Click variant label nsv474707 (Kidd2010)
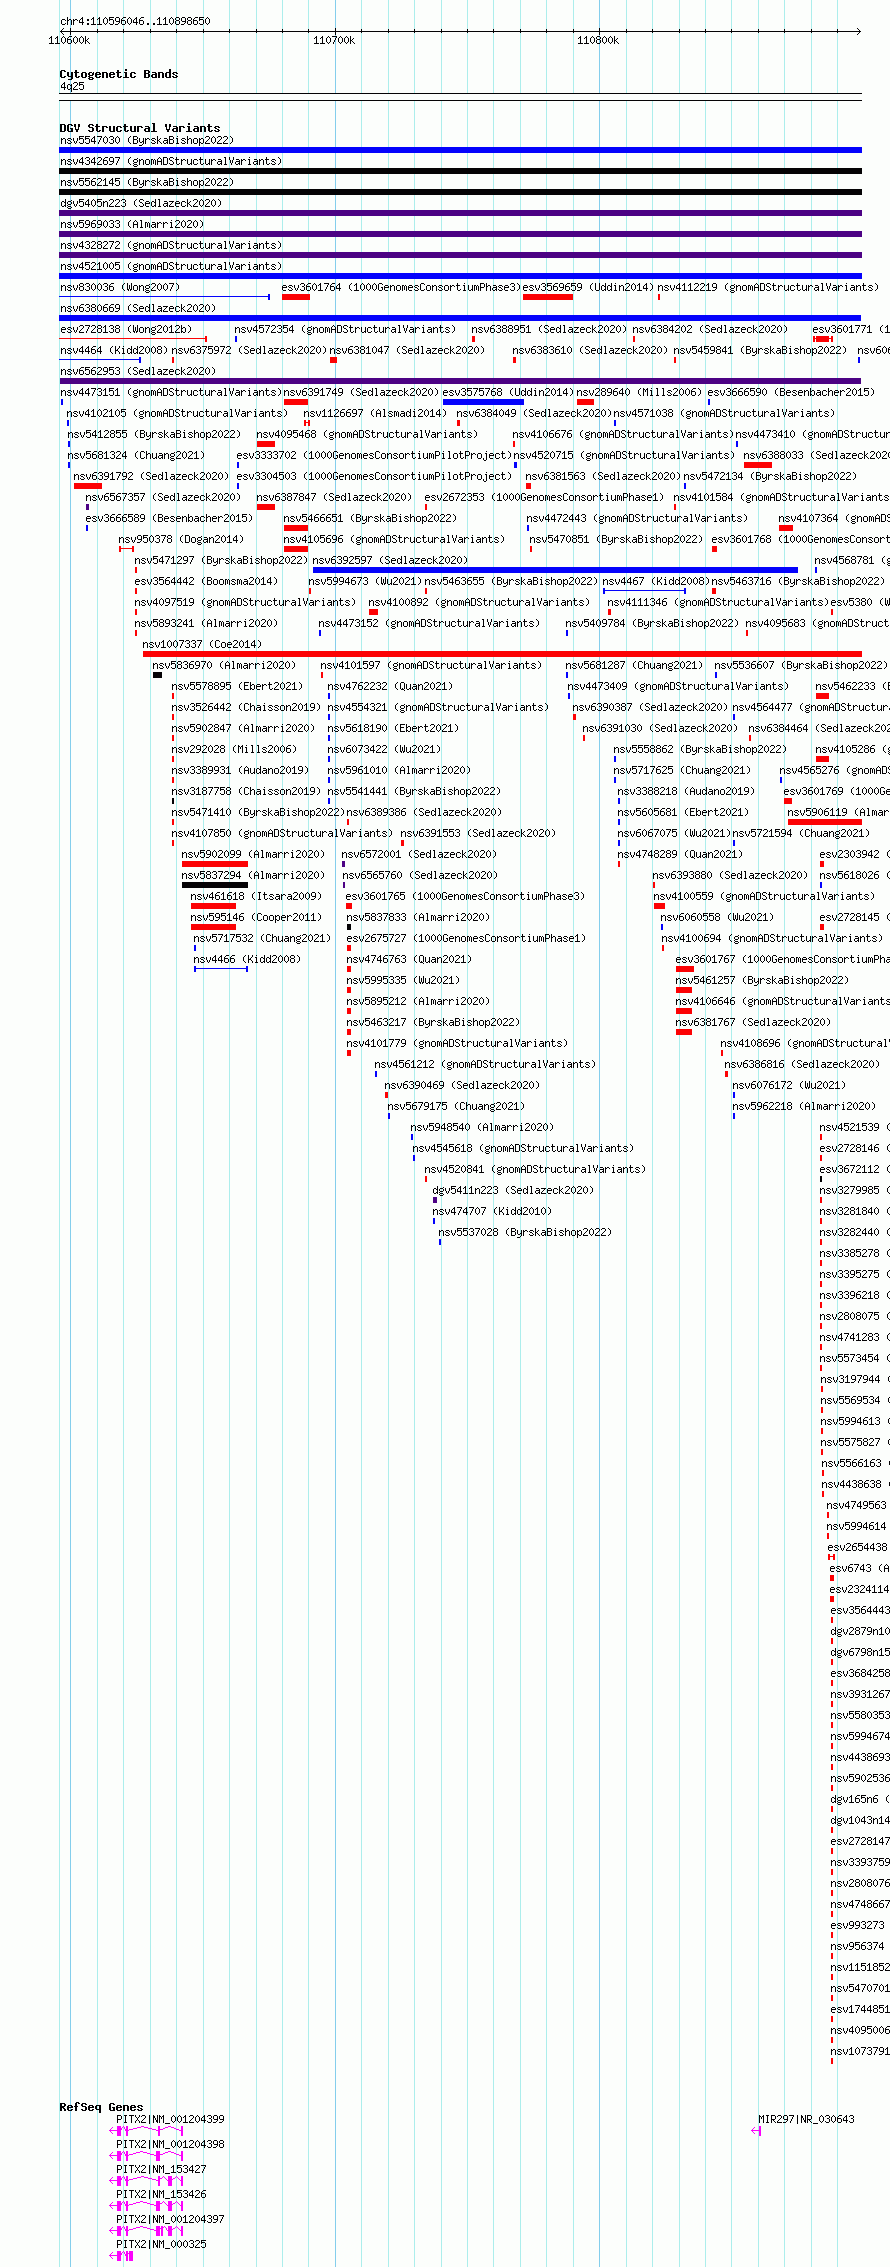 [x=492, y=1212]
